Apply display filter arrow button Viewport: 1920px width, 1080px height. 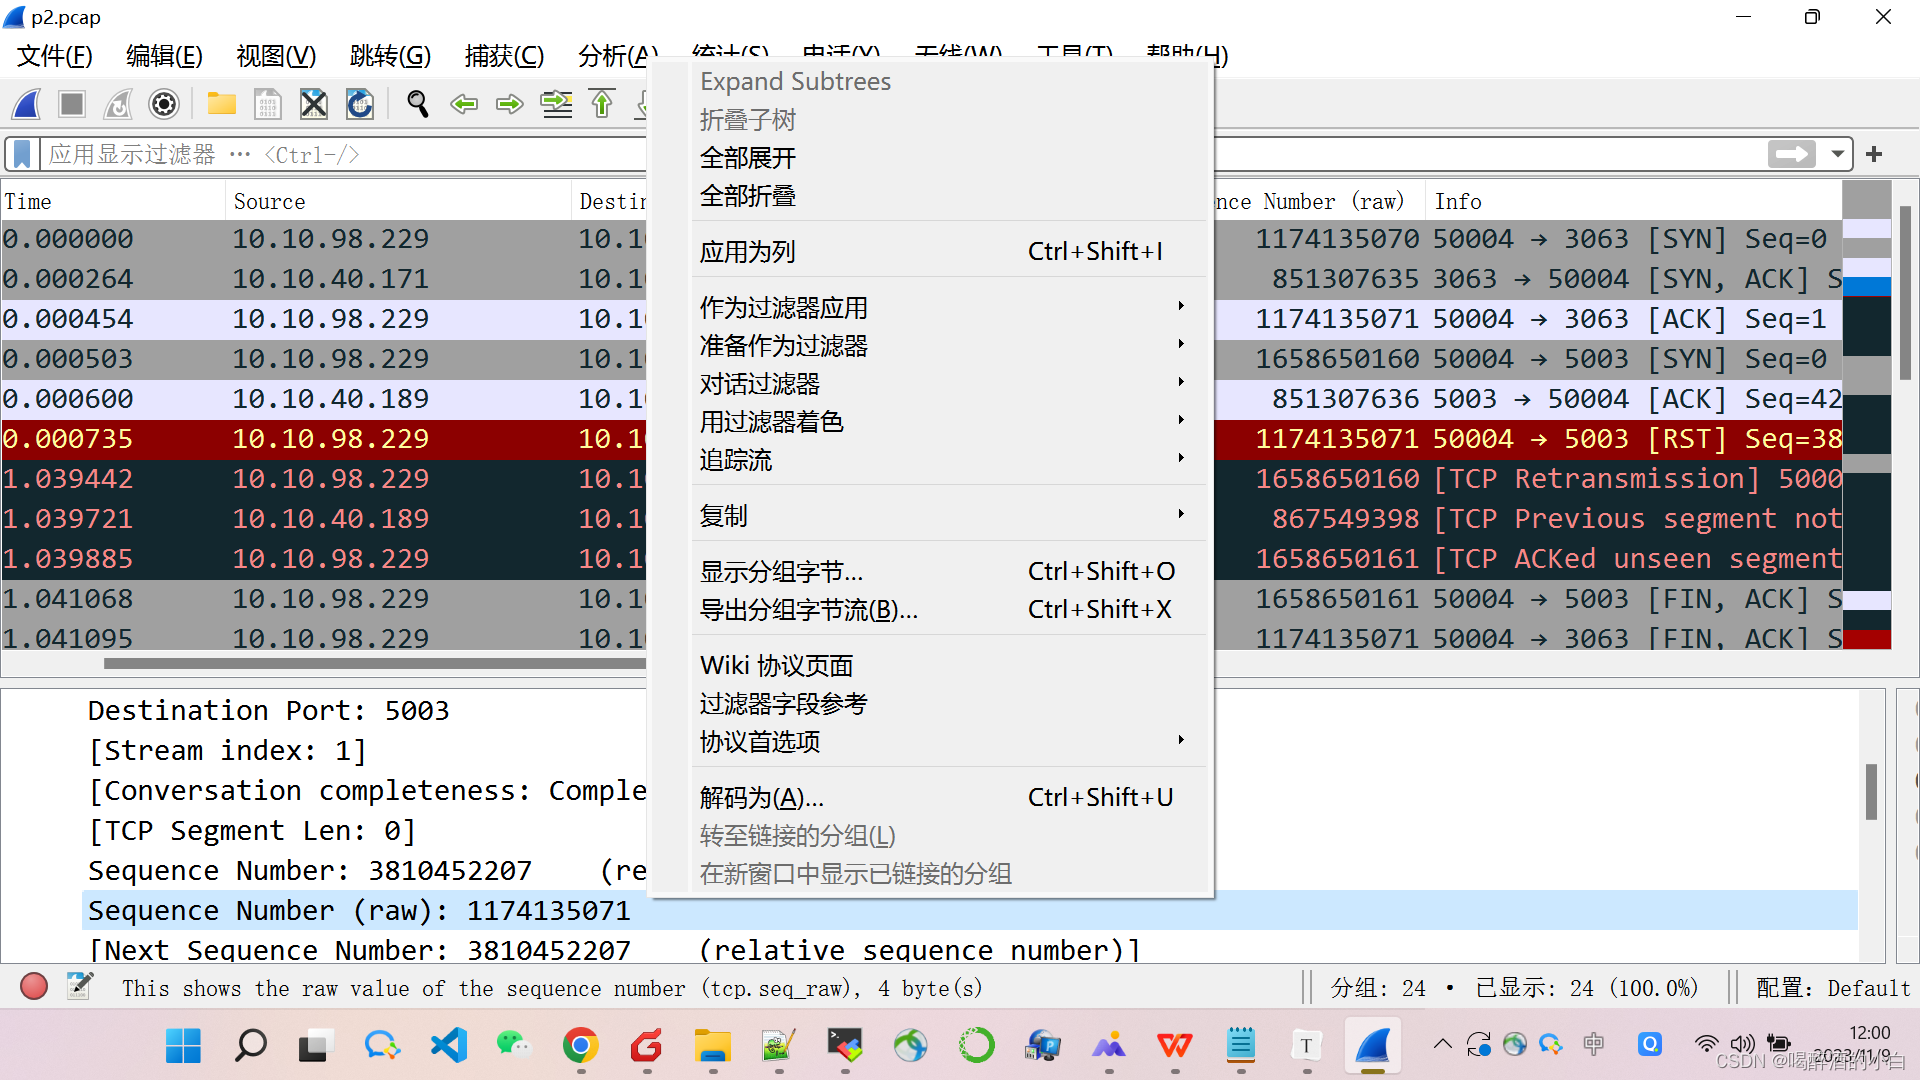coord(1791,154)
